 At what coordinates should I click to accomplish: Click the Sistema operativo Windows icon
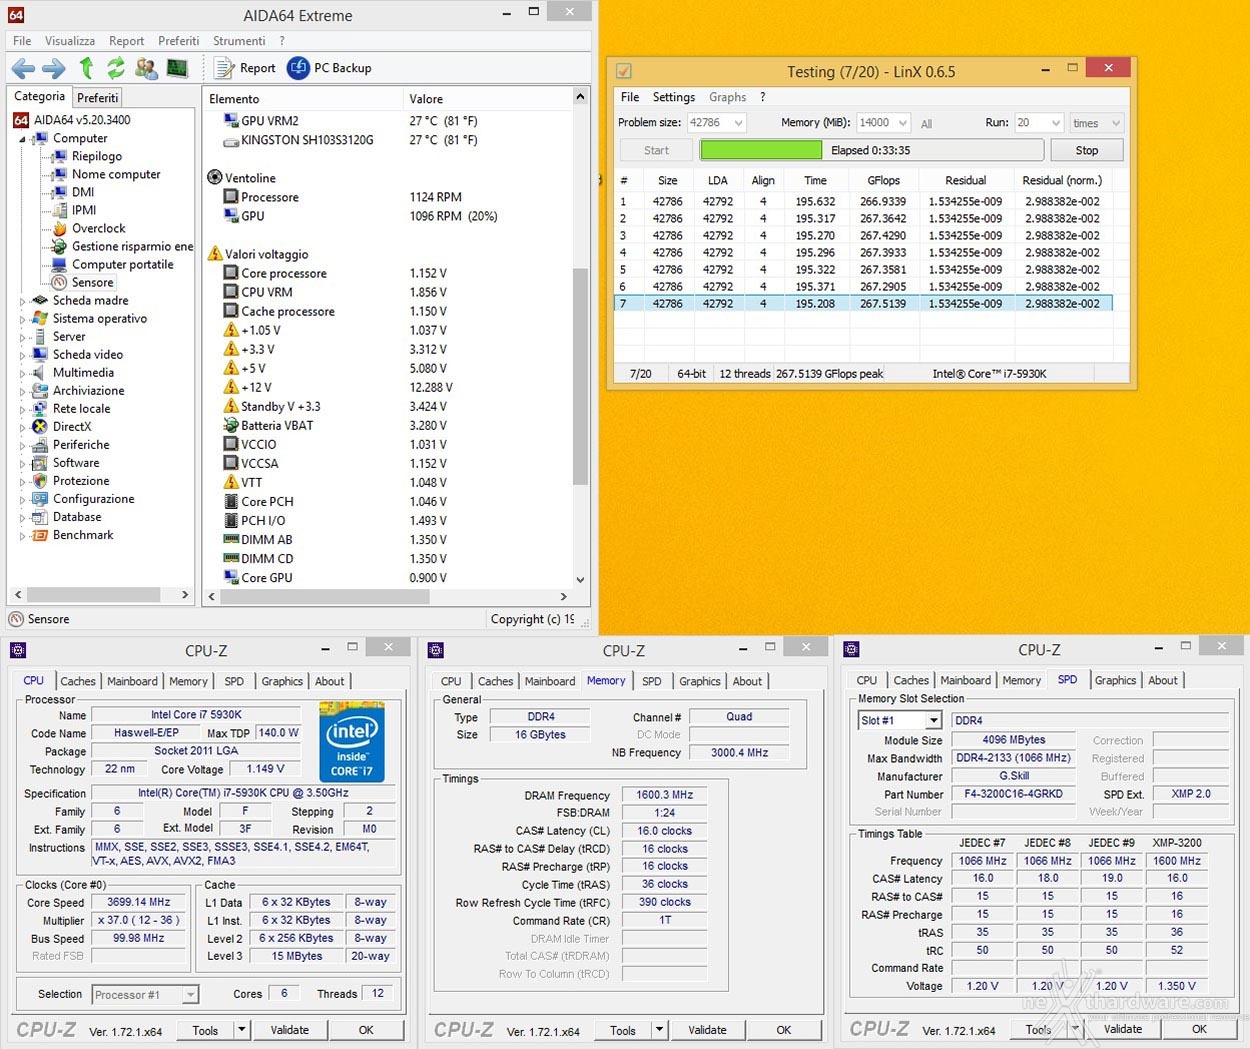point(40,318)
